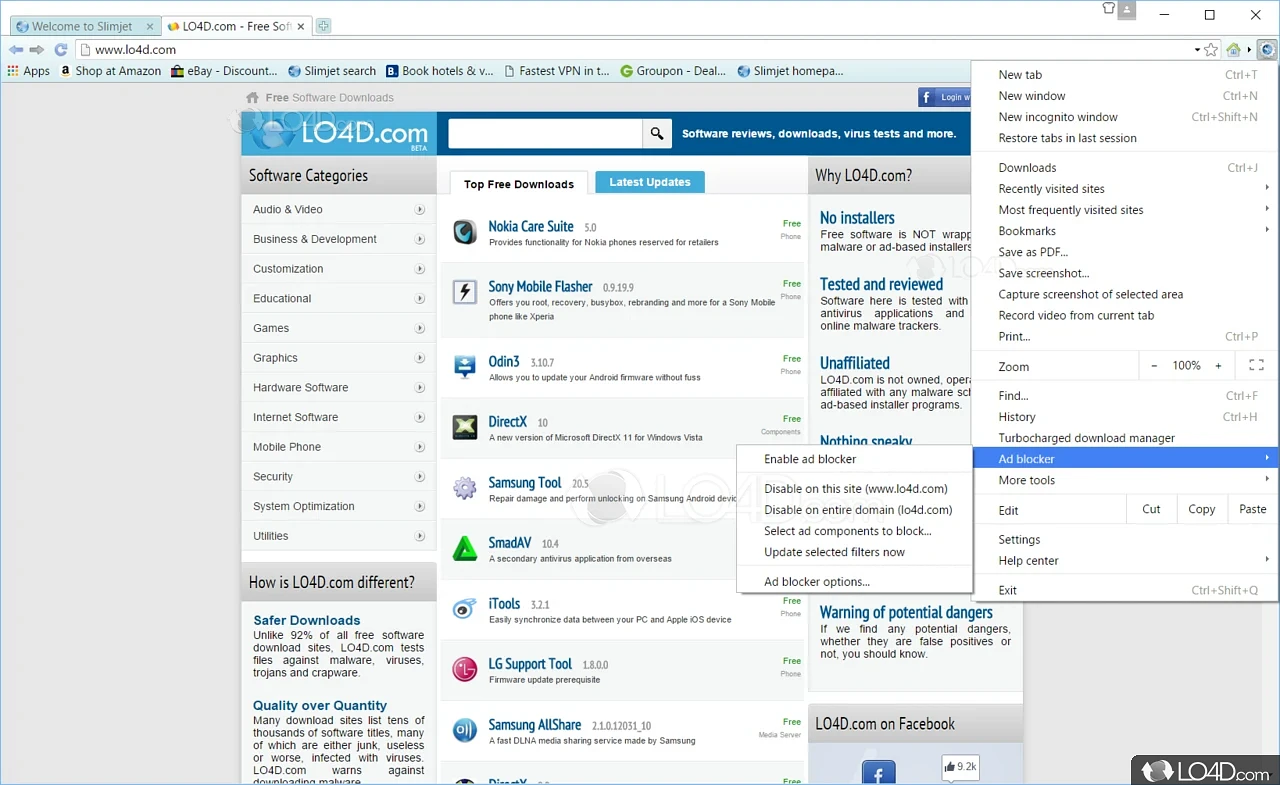Click the Slimjet main menu button
Viewport: 1280px width, 785px height.
tap(1267, 49)
